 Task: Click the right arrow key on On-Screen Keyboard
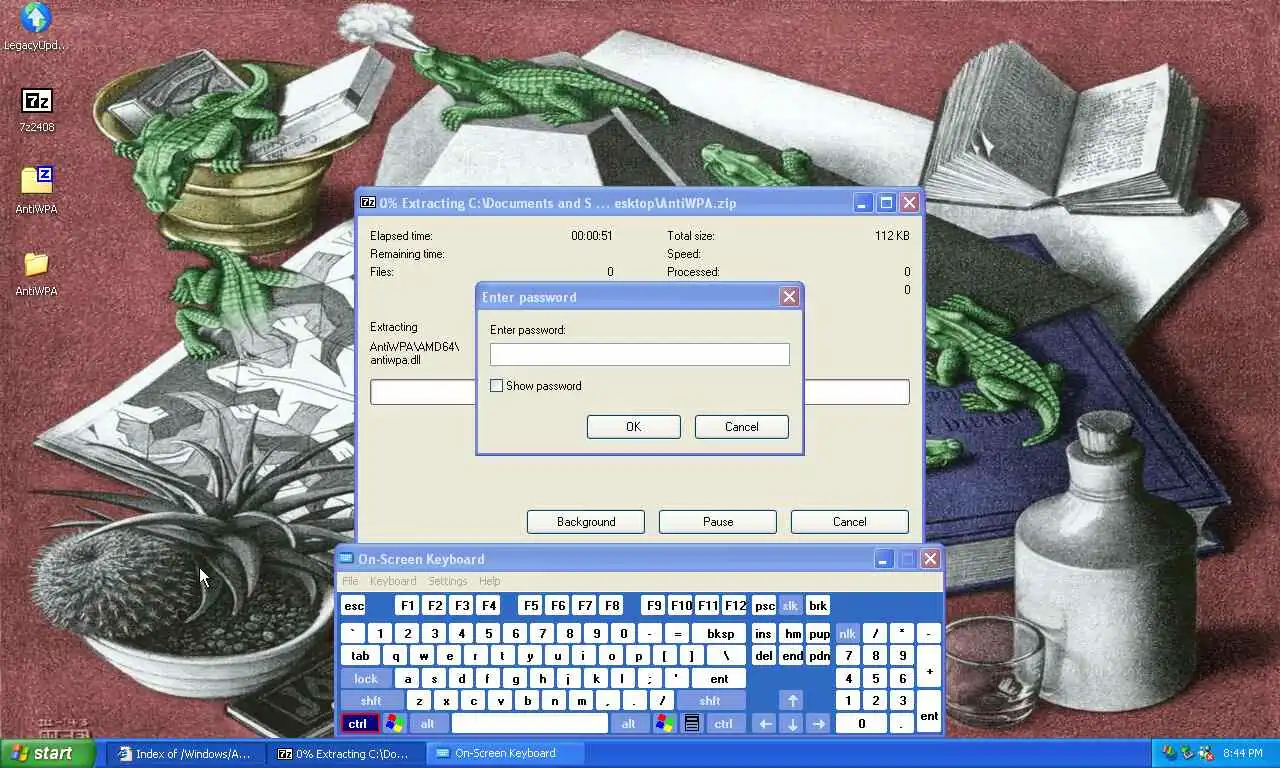point(819,723)
